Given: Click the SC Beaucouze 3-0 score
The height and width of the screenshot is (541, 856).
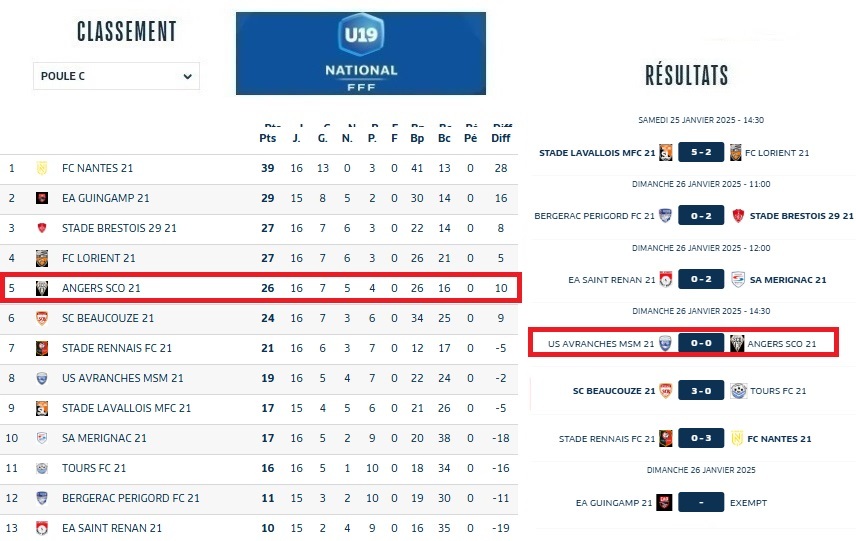Looking at the screenshot, I should (701, 391).
